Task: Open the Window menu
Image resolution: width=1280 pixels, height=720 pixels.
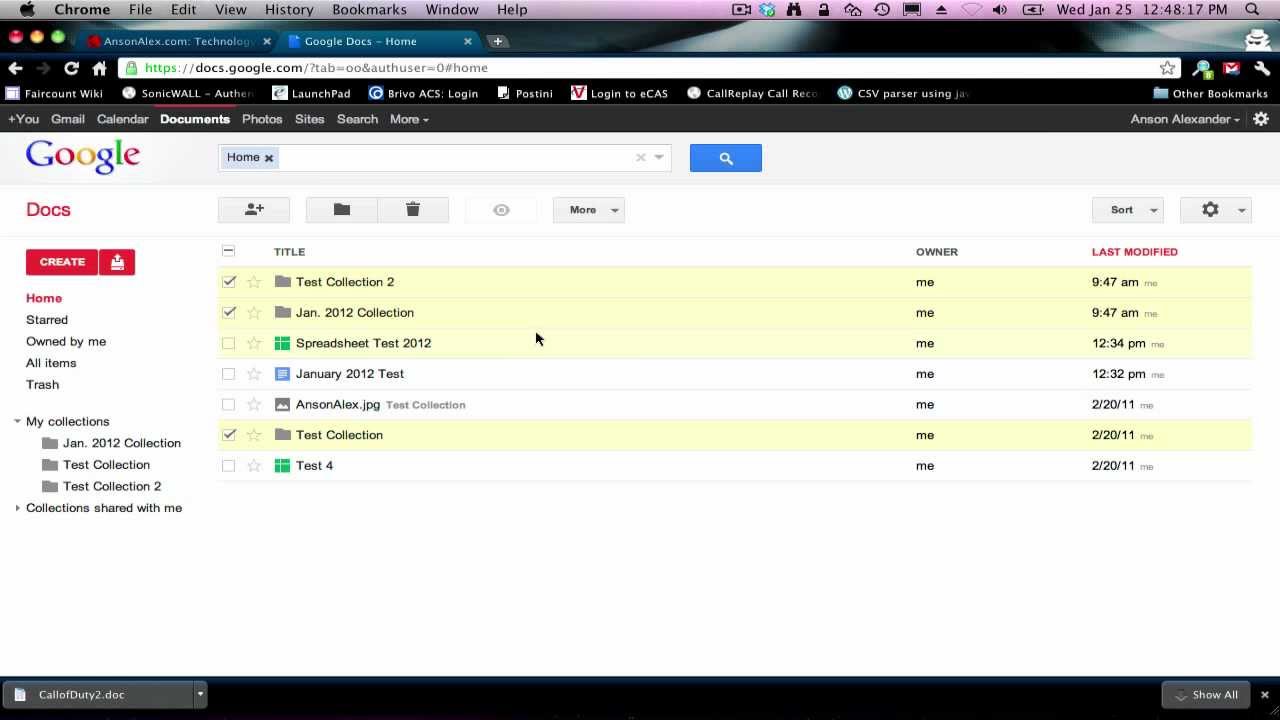Action: pos(452,9)
